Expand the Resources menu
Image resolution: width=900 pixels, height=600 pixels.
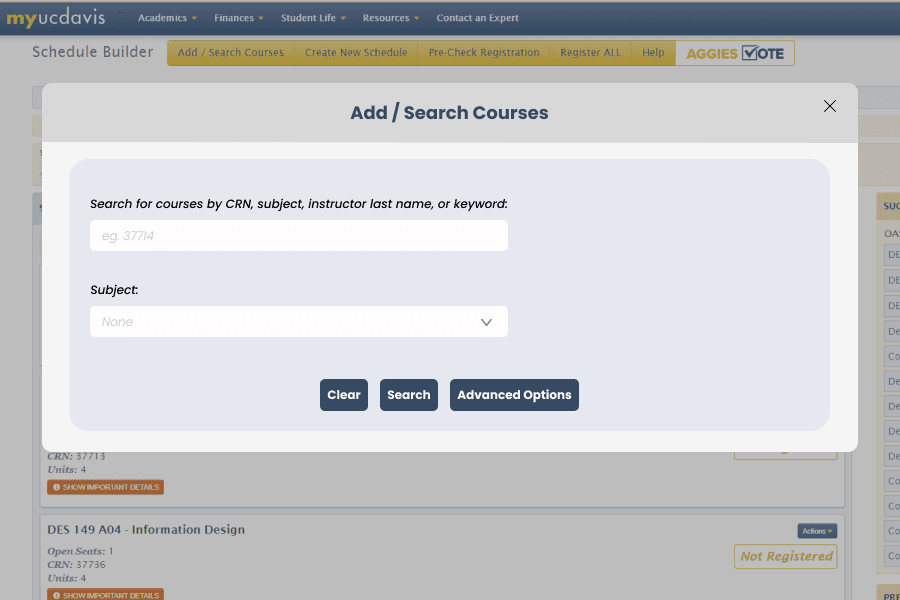pos(390,18)
